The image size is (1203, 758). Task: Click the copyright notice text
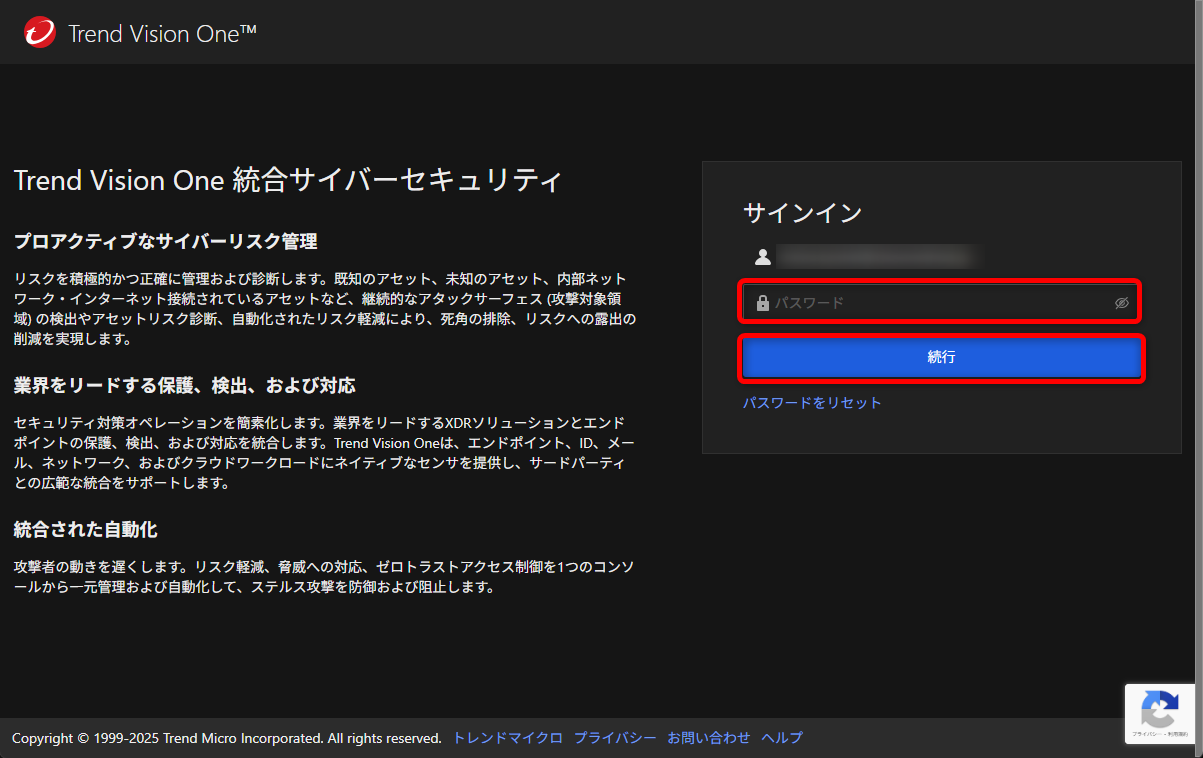[225, 738]
